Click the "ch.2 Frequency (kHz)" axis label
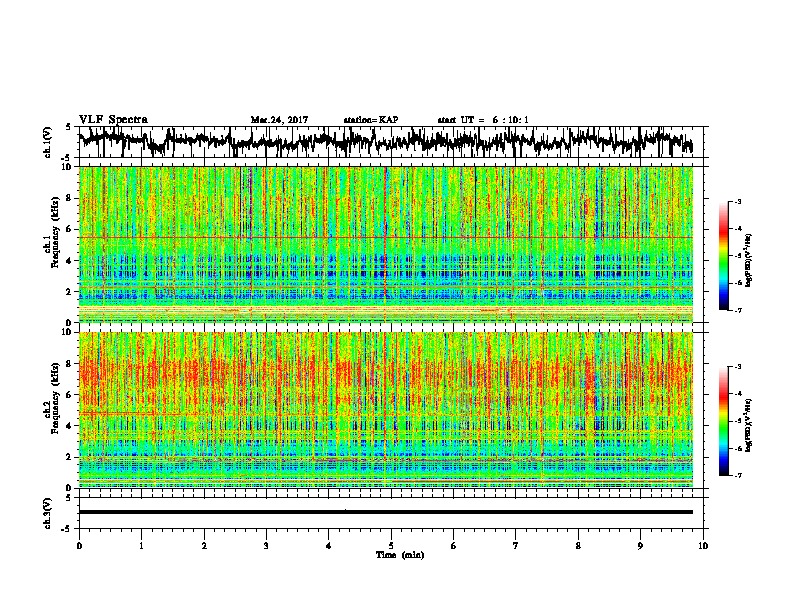Viewport: 792px width, 612px height. point(53,398)
